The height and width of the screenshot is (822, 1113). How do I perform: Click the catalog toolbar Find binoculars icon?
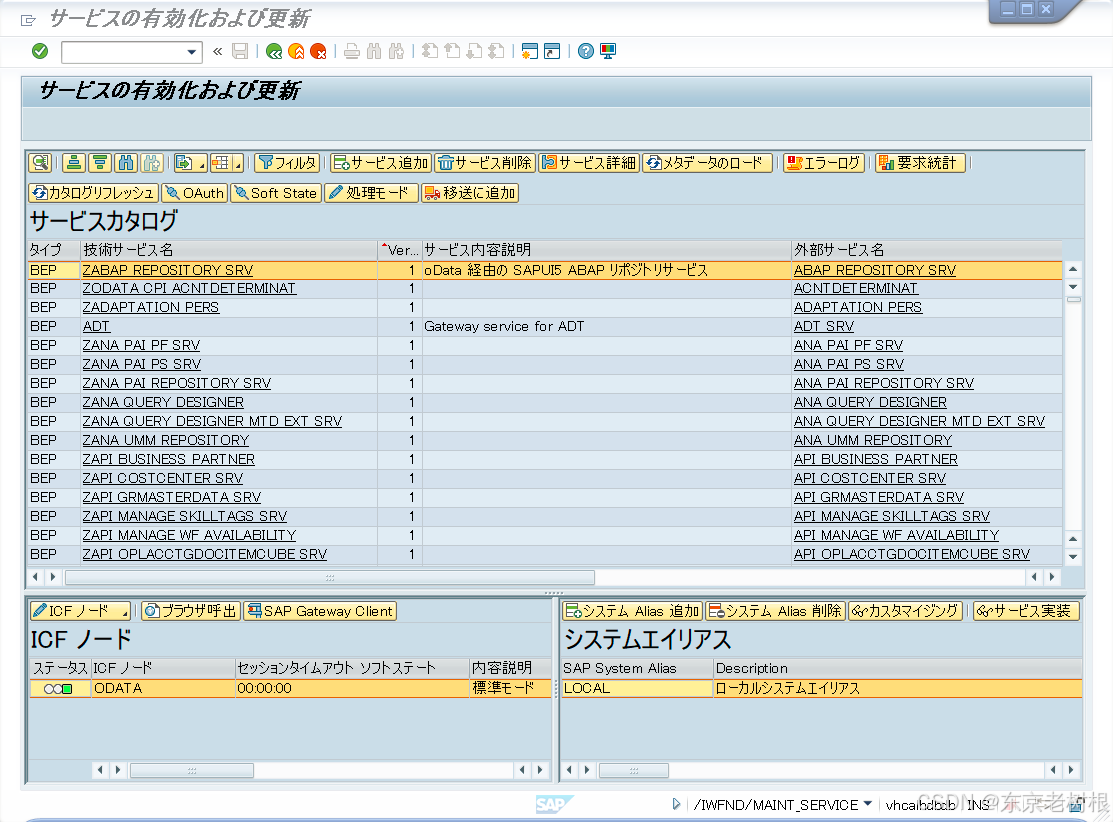coord(126,163)
